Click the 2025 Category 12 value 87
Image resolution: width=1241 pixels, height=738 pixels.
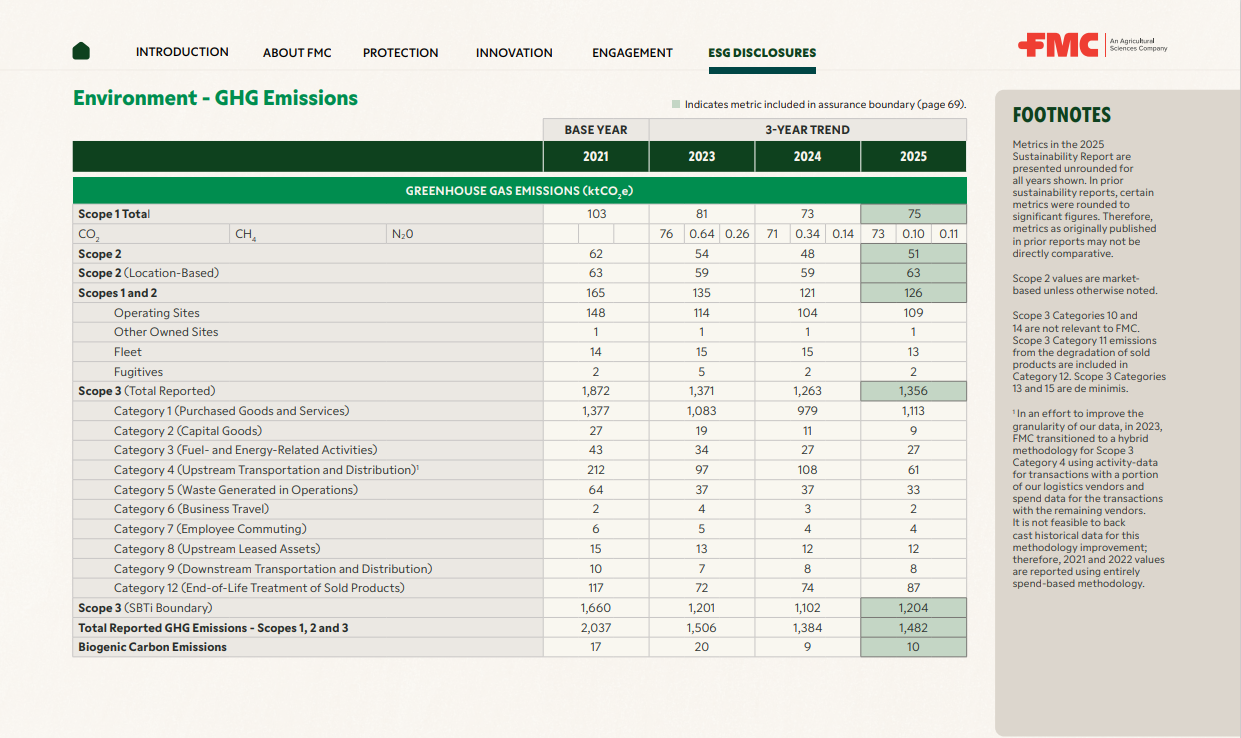pyautogui.click(x=913, y=588)
